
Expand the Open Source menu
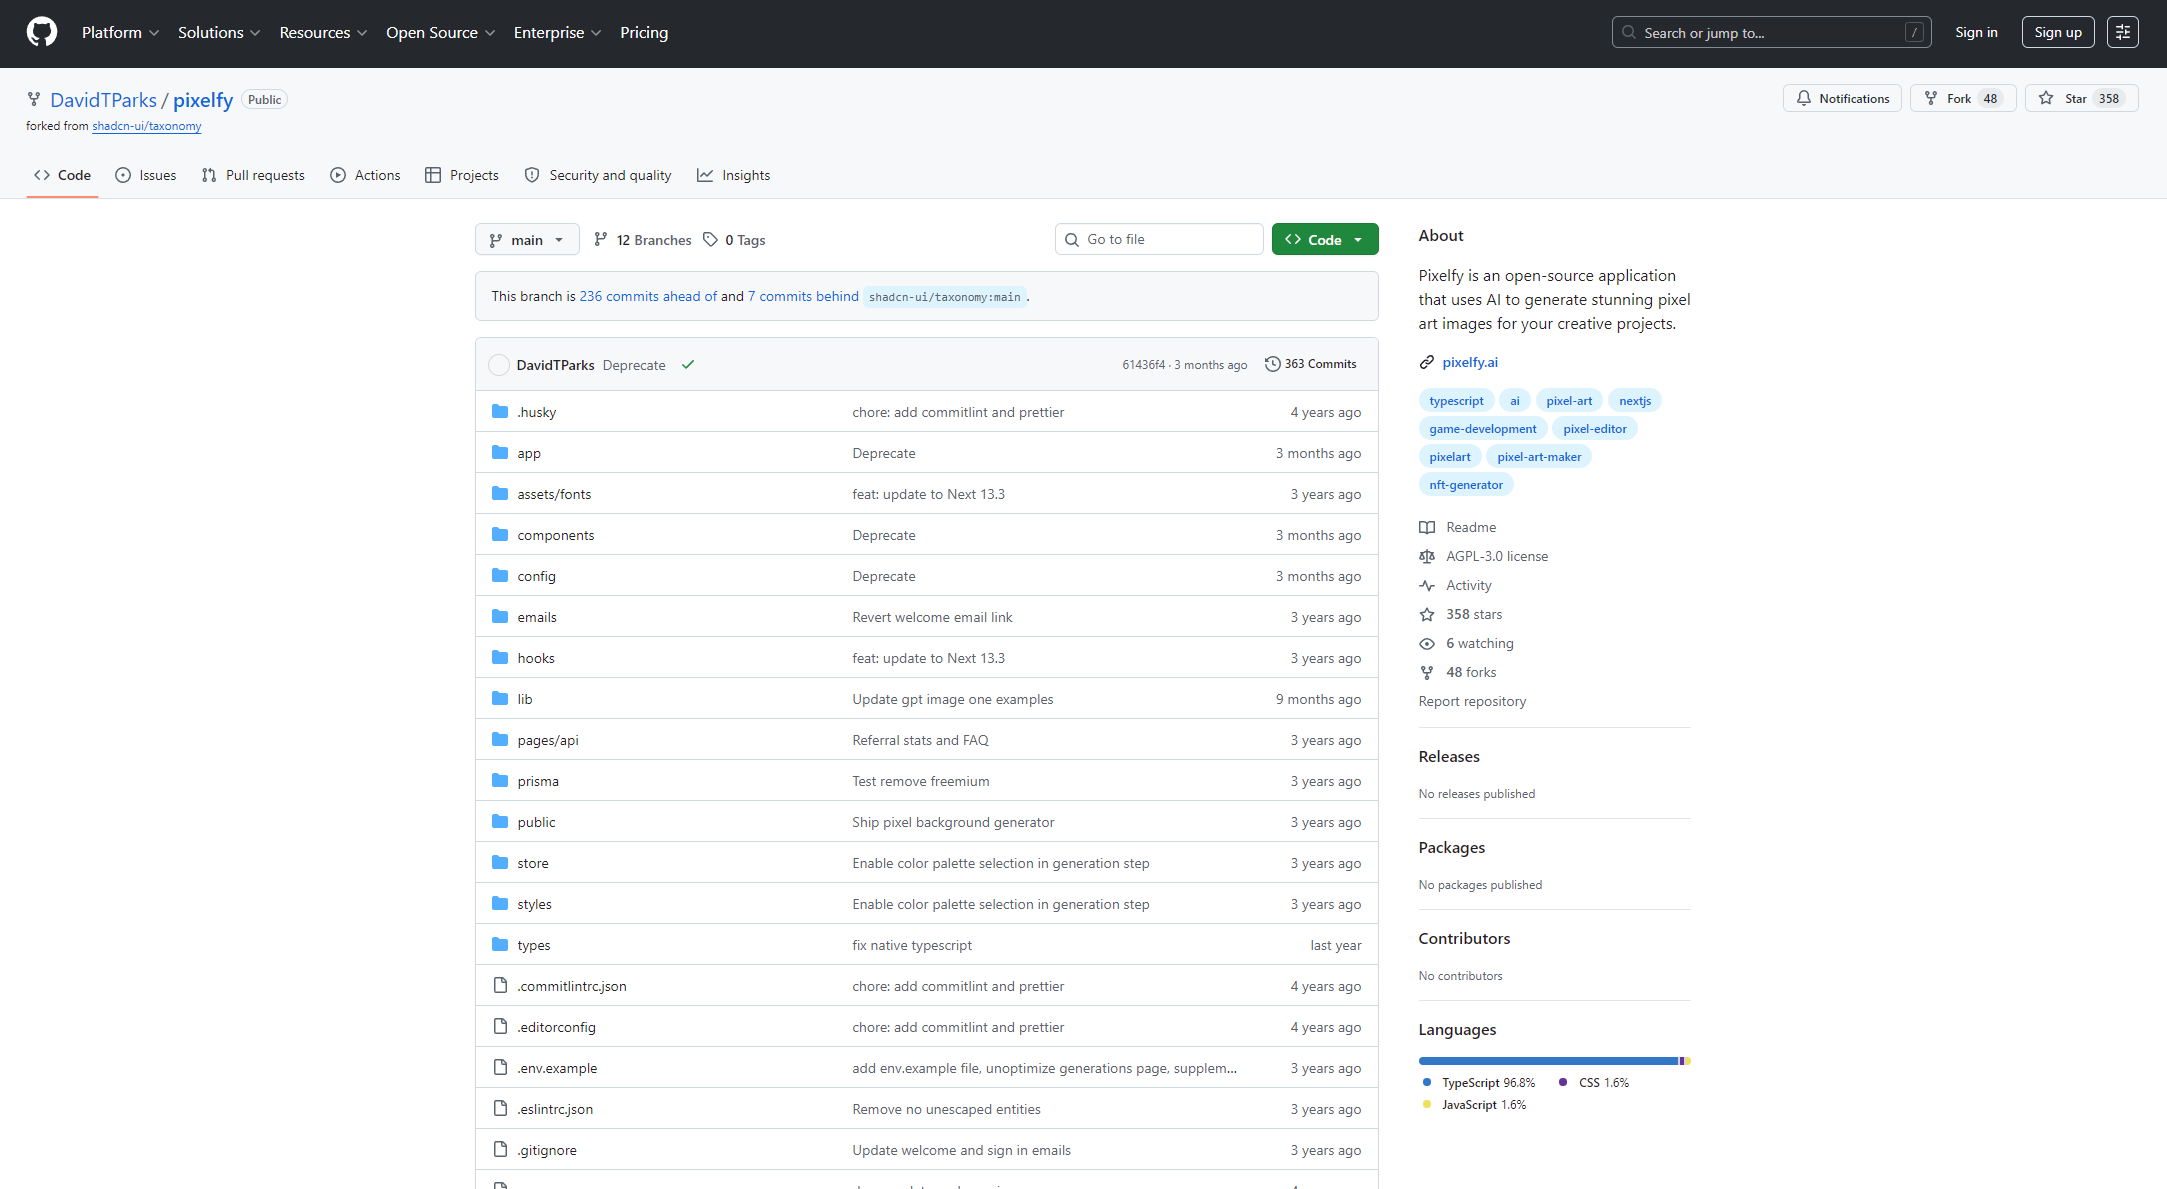(x=441, y=33)
